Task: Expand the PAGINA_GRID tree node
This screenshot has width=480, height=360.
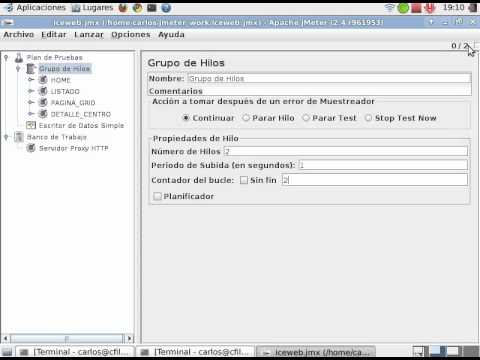Action: coord(31,102)
